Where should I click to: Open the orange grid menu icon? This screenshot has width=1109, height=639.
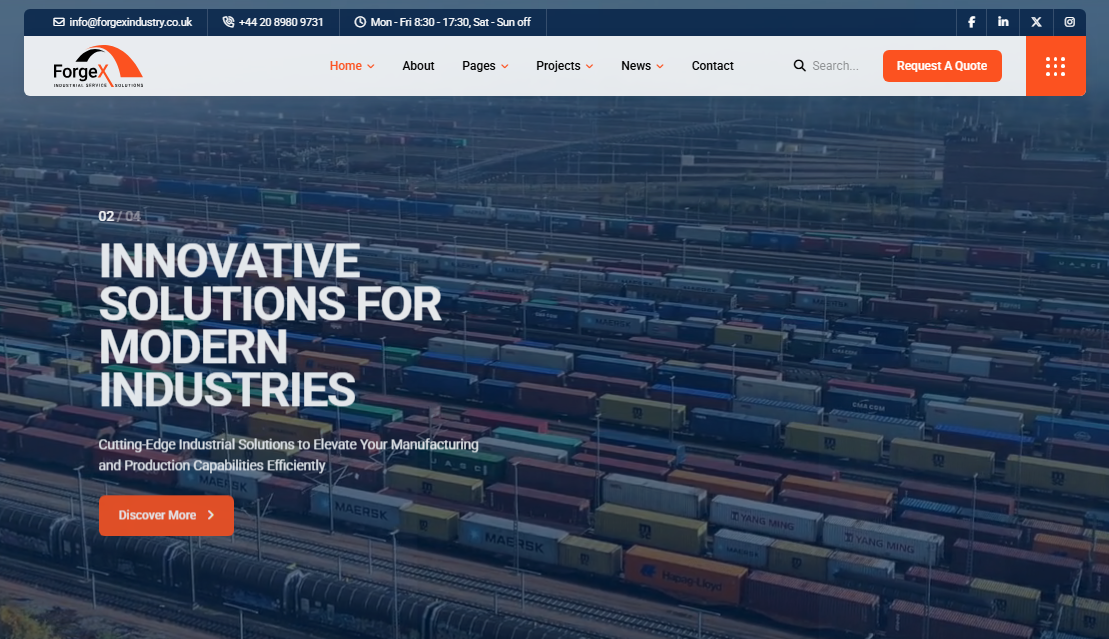click(x=1055, y=66)
